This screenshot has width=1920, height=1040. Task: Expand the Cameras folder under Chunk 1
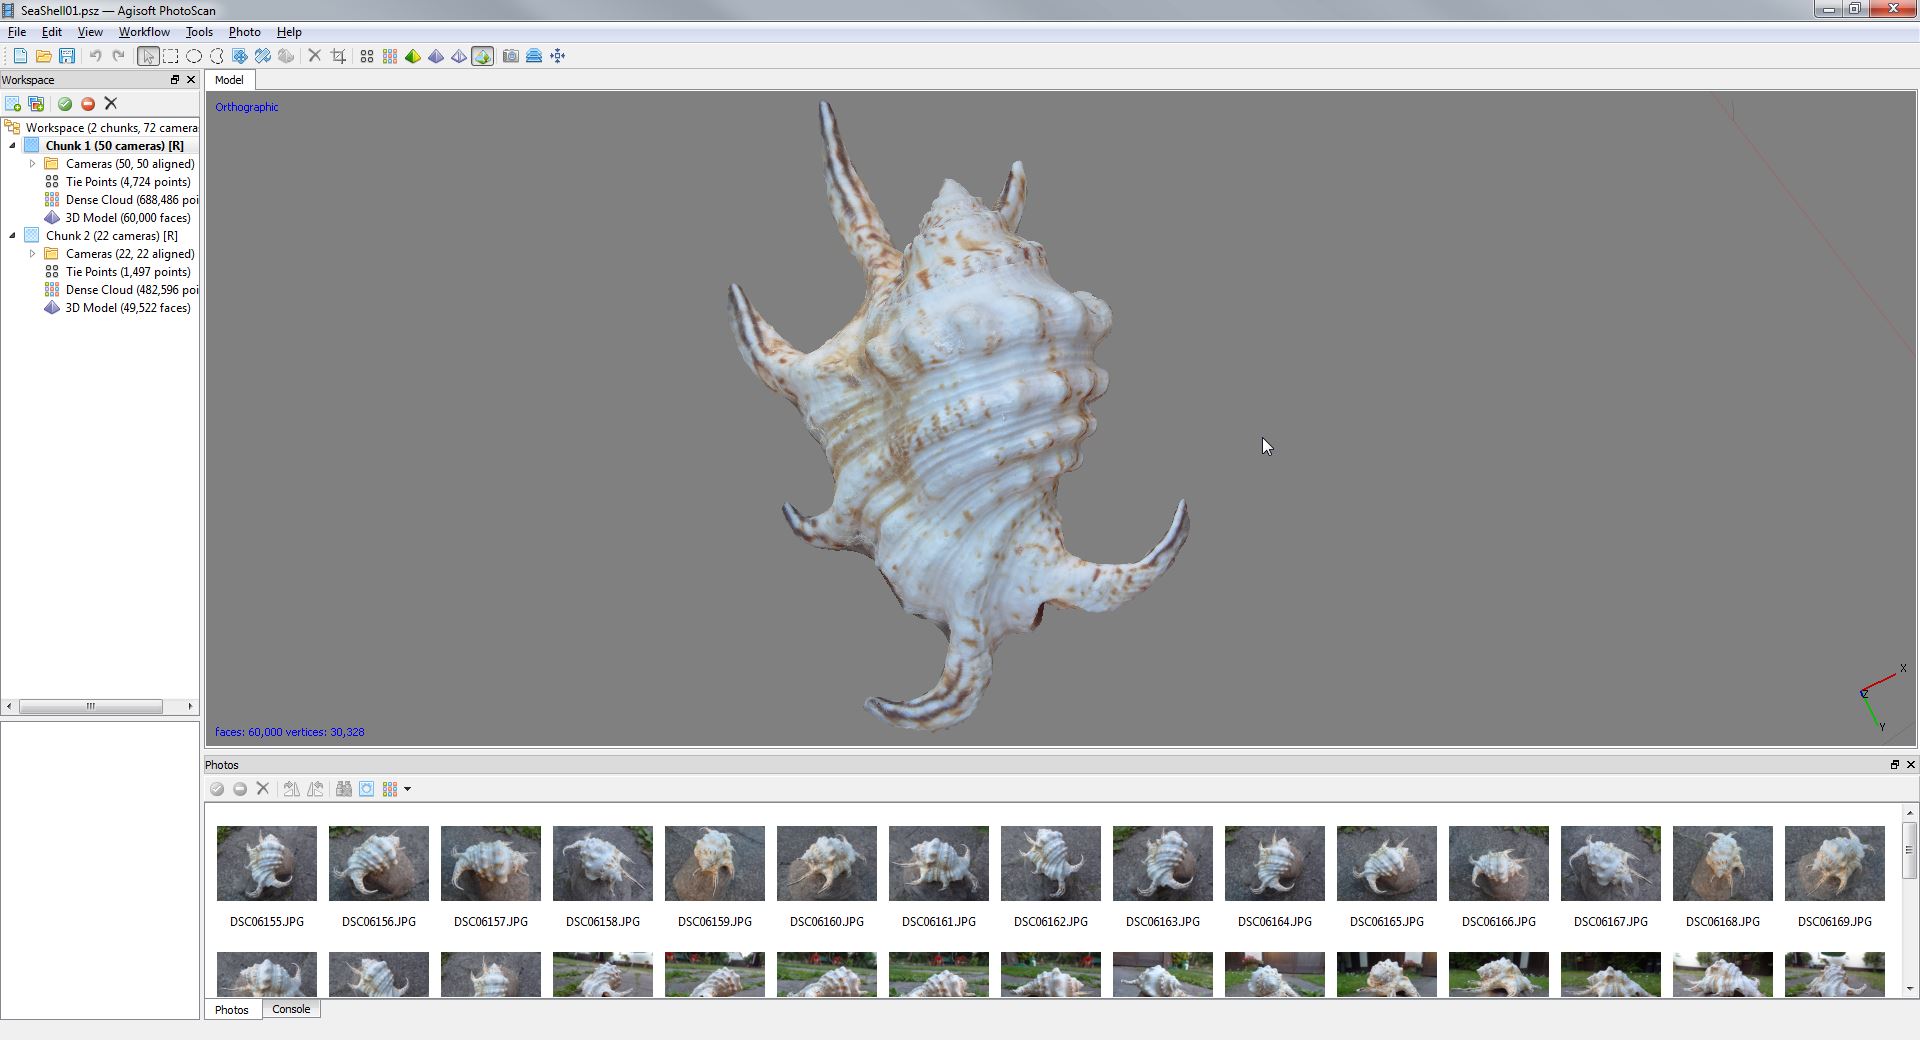(x=31, y=163)
